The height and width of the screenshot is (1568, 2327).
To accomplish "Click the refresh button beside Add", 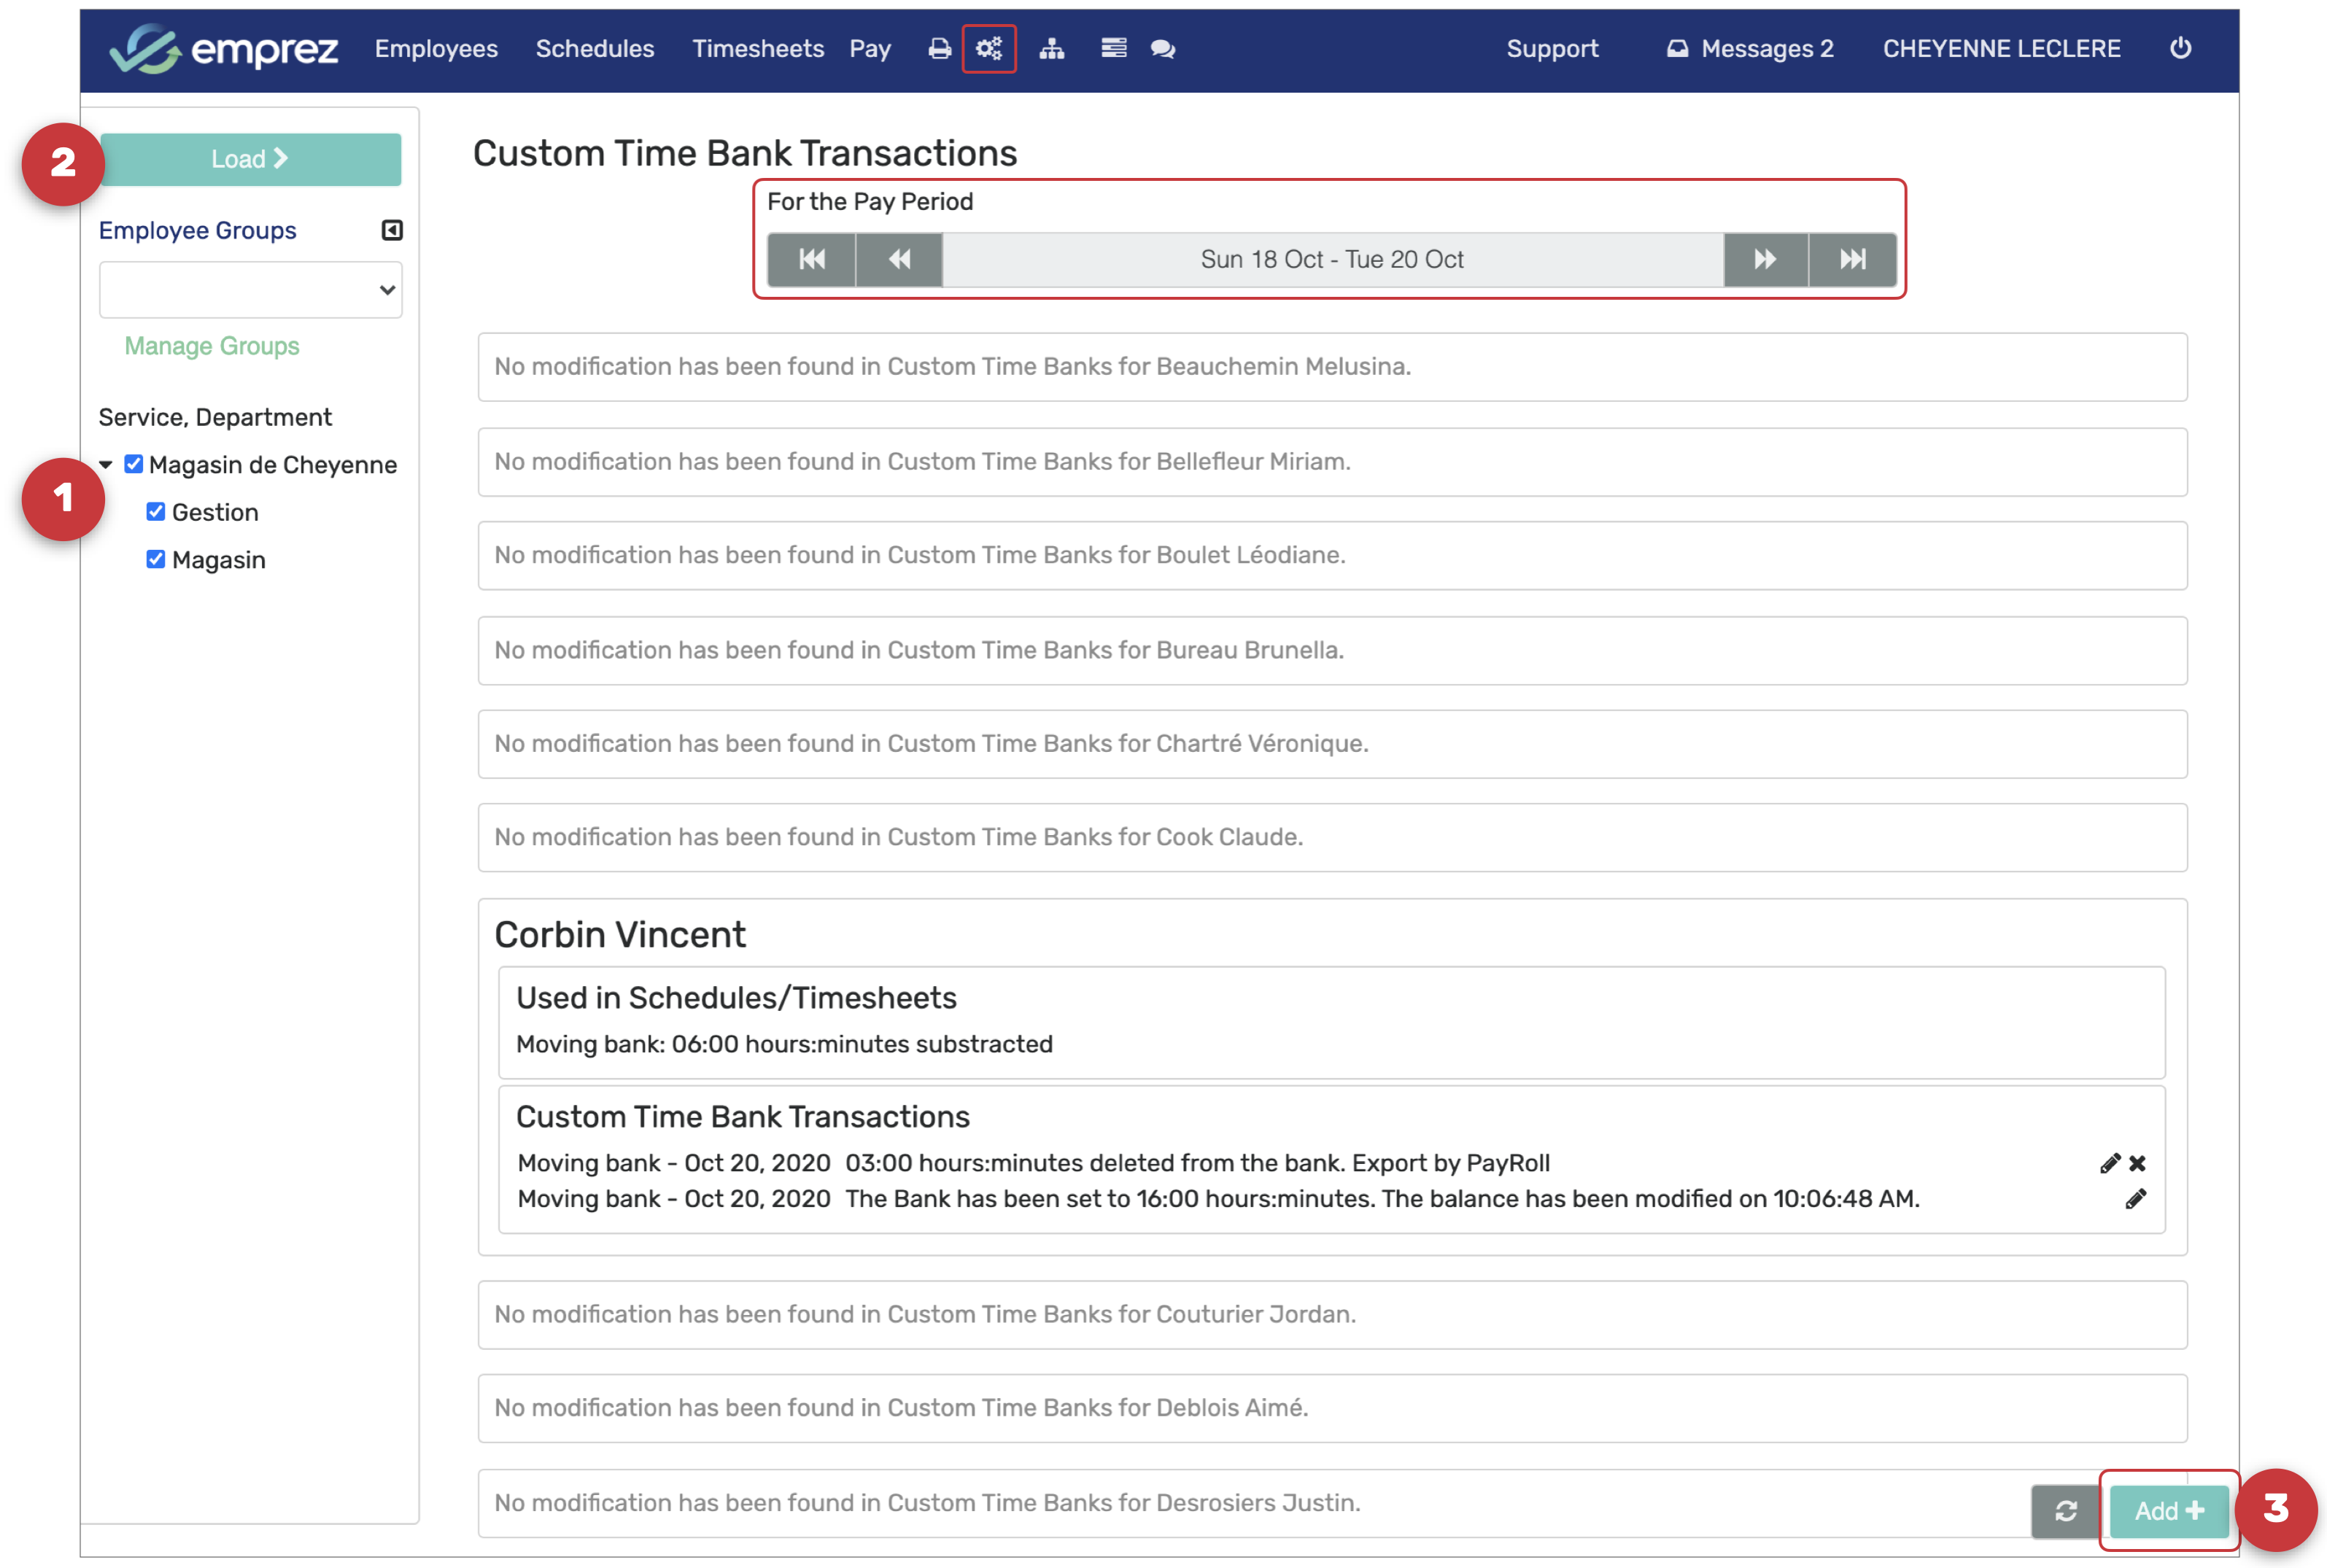I will tap(2065, 1511).
